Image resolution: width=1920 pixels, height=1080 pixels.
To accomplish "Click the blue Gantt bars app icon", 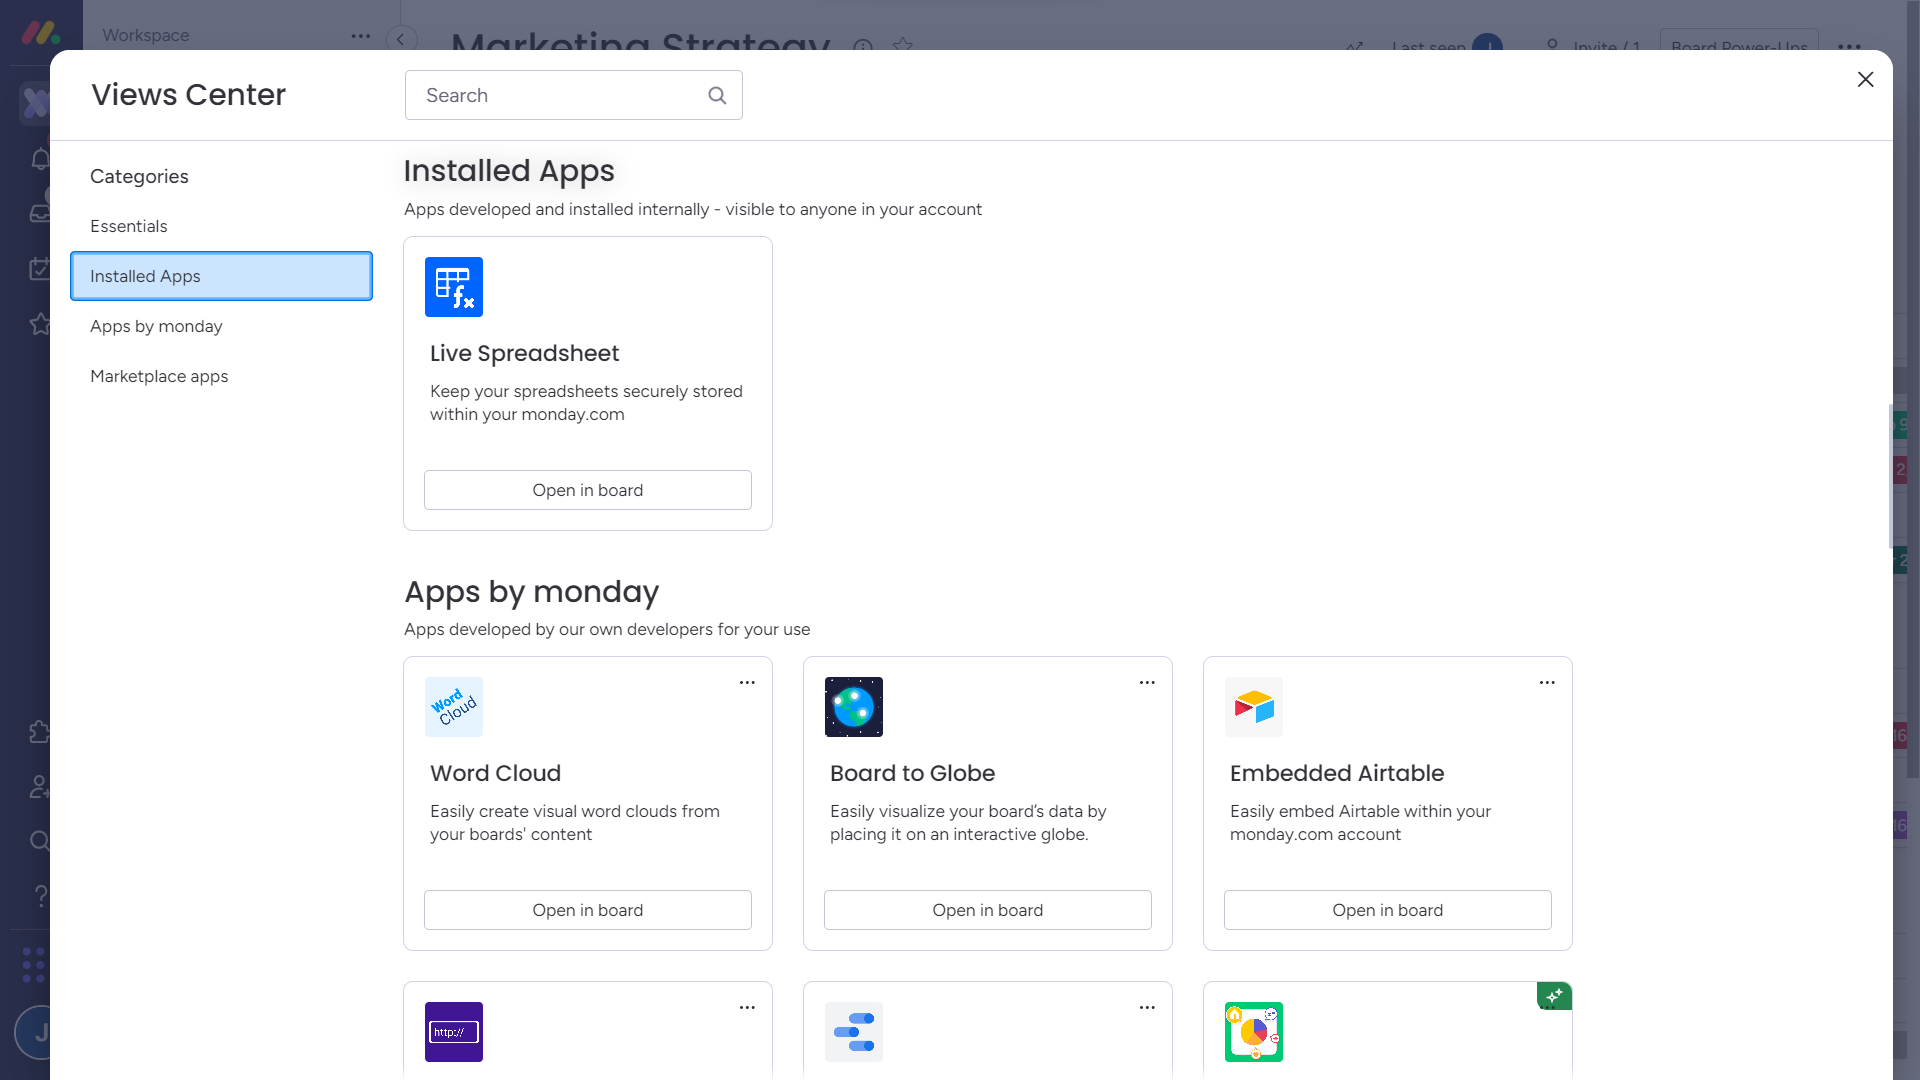I will click(853, 1032).
